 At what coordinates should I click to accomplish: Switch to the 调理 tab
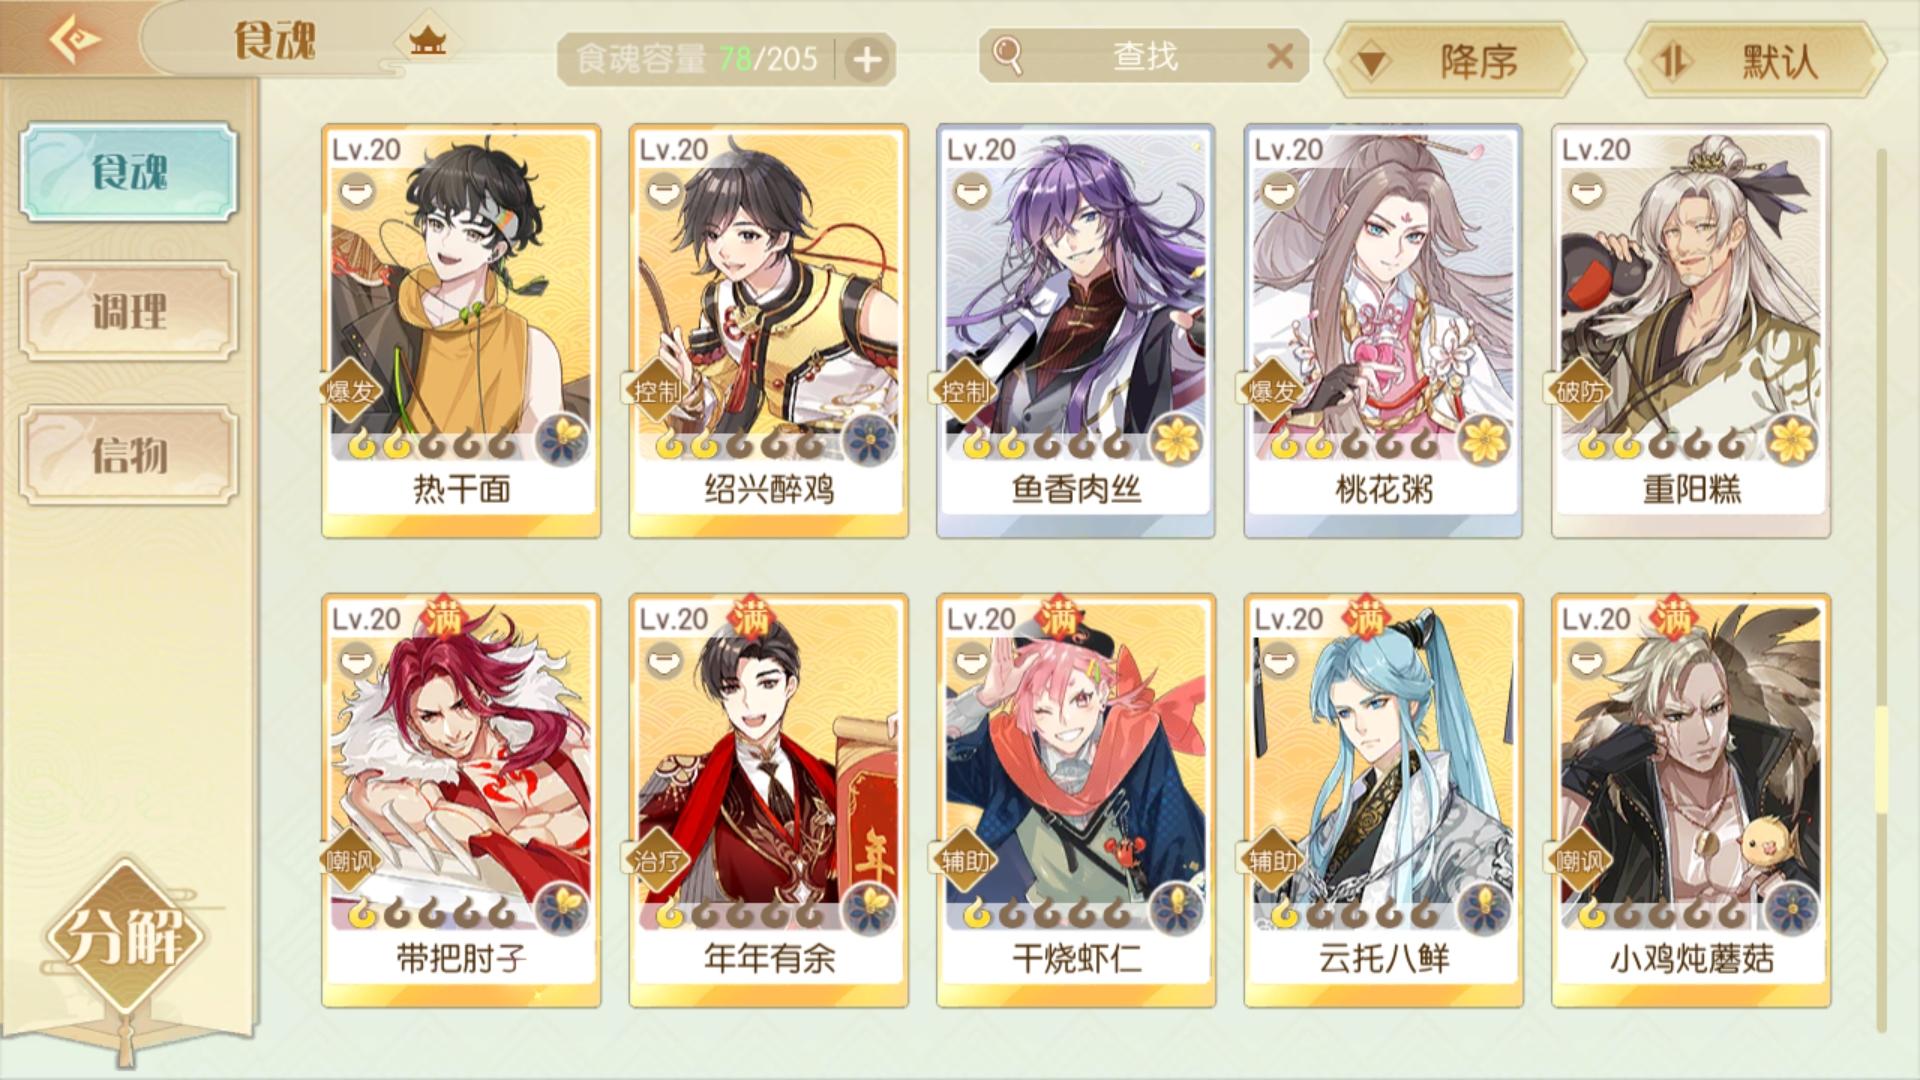129,312
